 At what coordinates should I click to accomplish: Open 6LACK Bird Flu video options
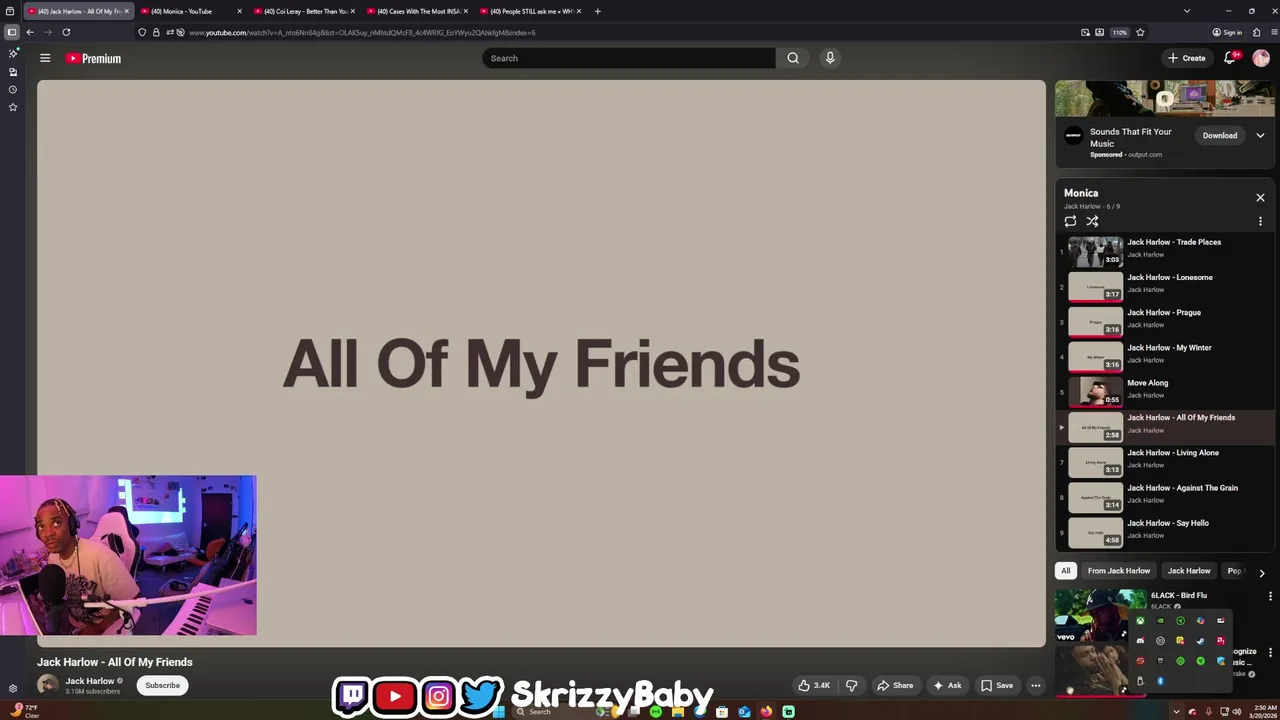(1270, 596)
